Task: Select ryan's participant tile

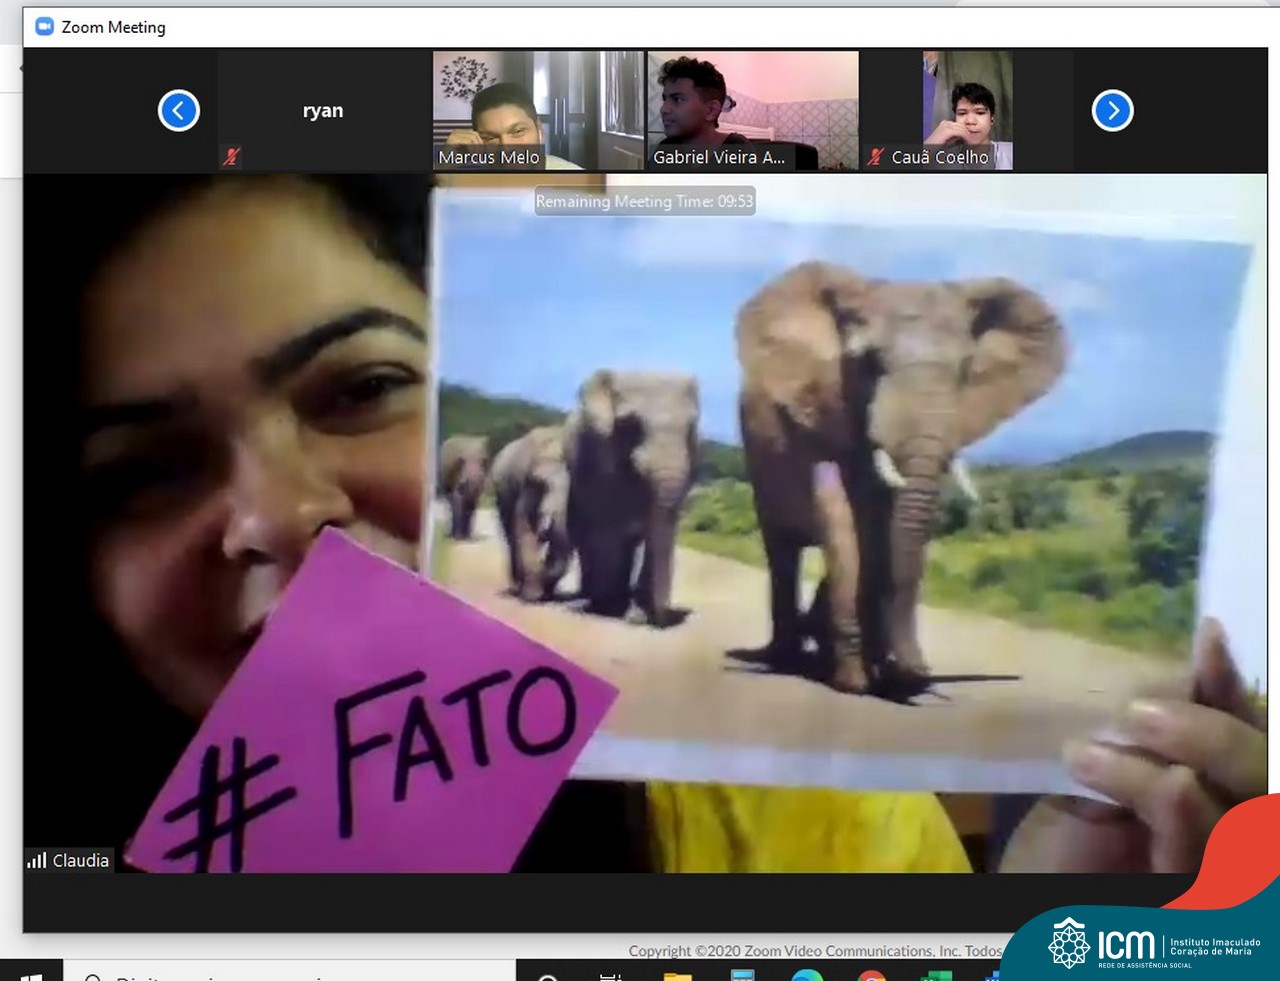Action: (x=323, y=110)
